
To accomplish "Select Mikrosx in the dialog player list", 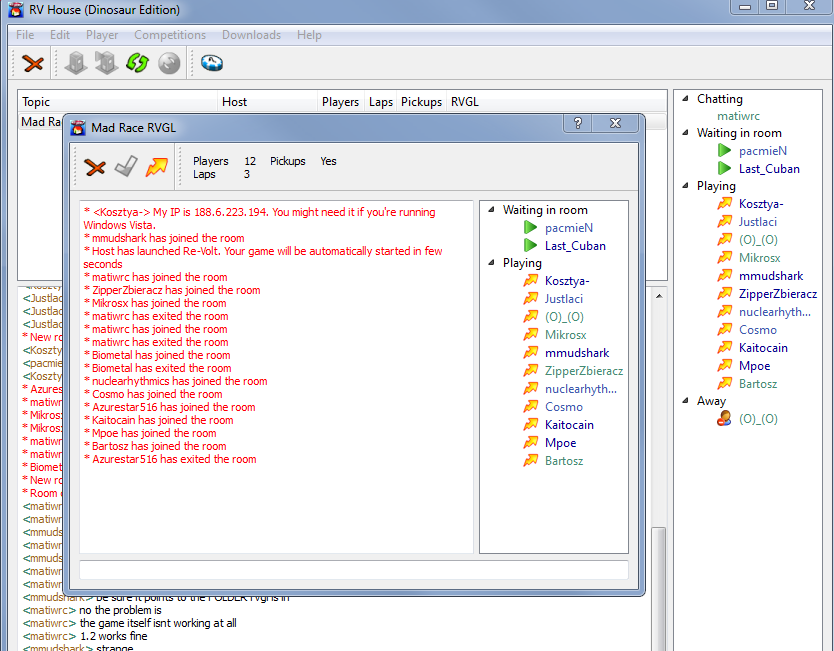I will click(565, 335).
